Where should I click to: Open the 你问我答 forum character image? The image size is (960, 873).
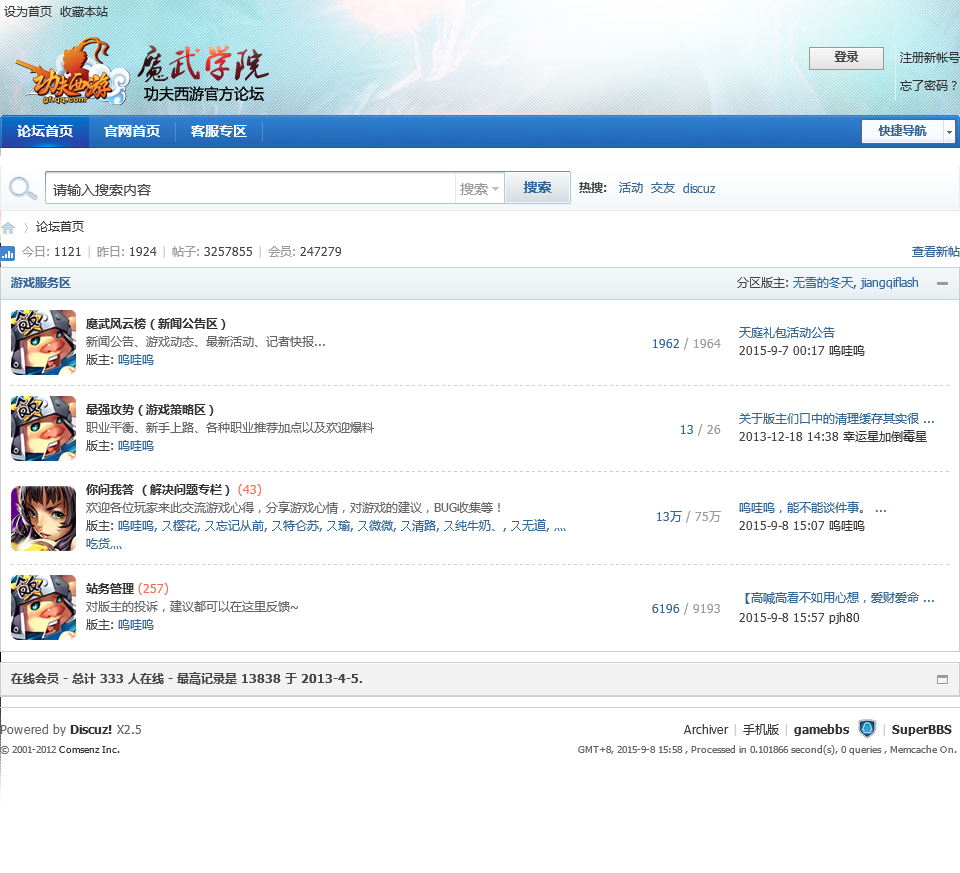coord(43,518)
